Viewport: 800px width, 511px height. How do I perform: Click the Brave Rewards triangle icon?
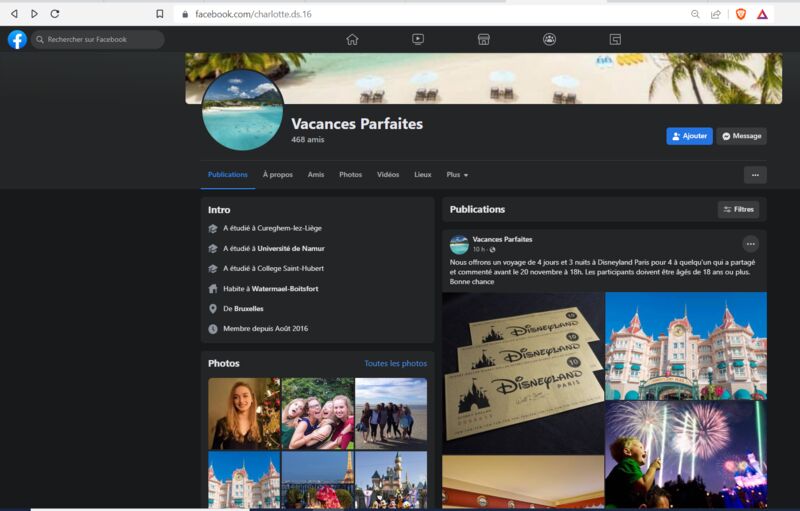[762, 14]
